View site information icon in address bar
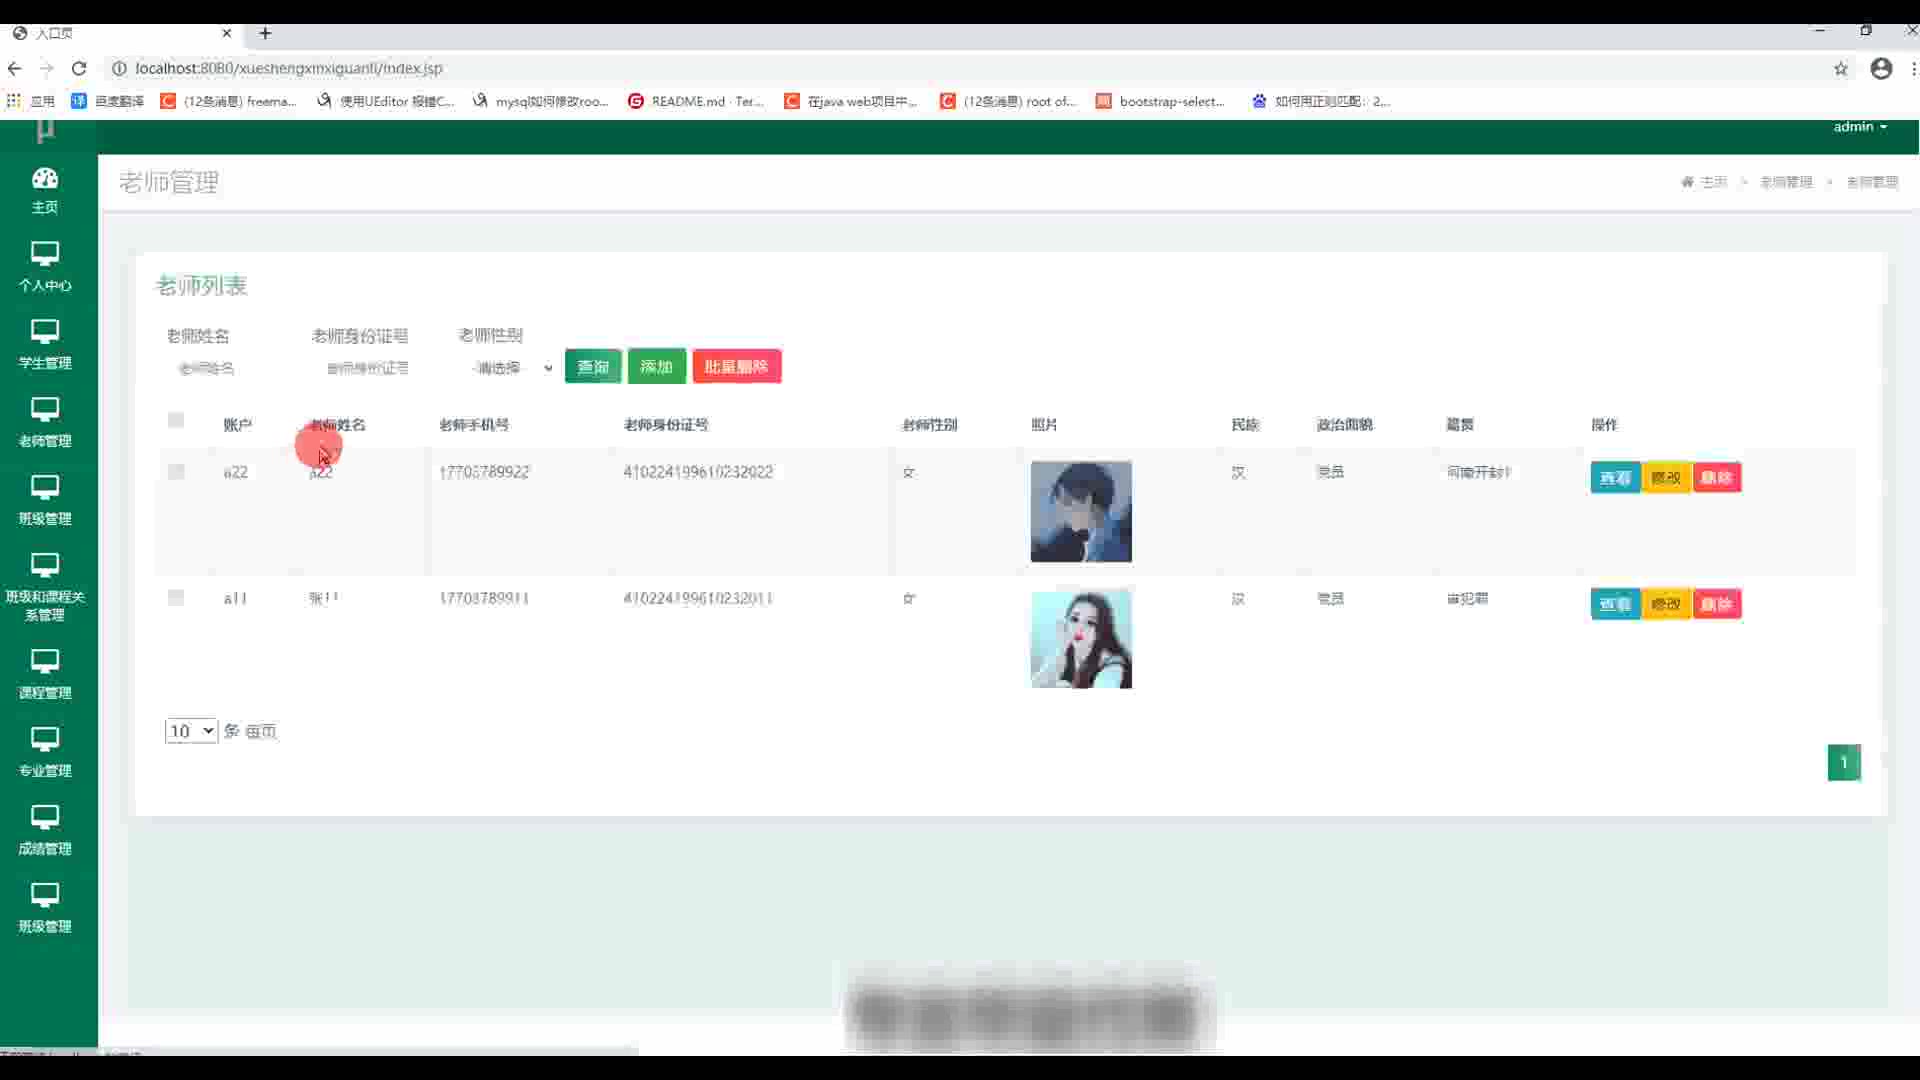Screen dimensions: 1920x1080 (x=119, y=68)
